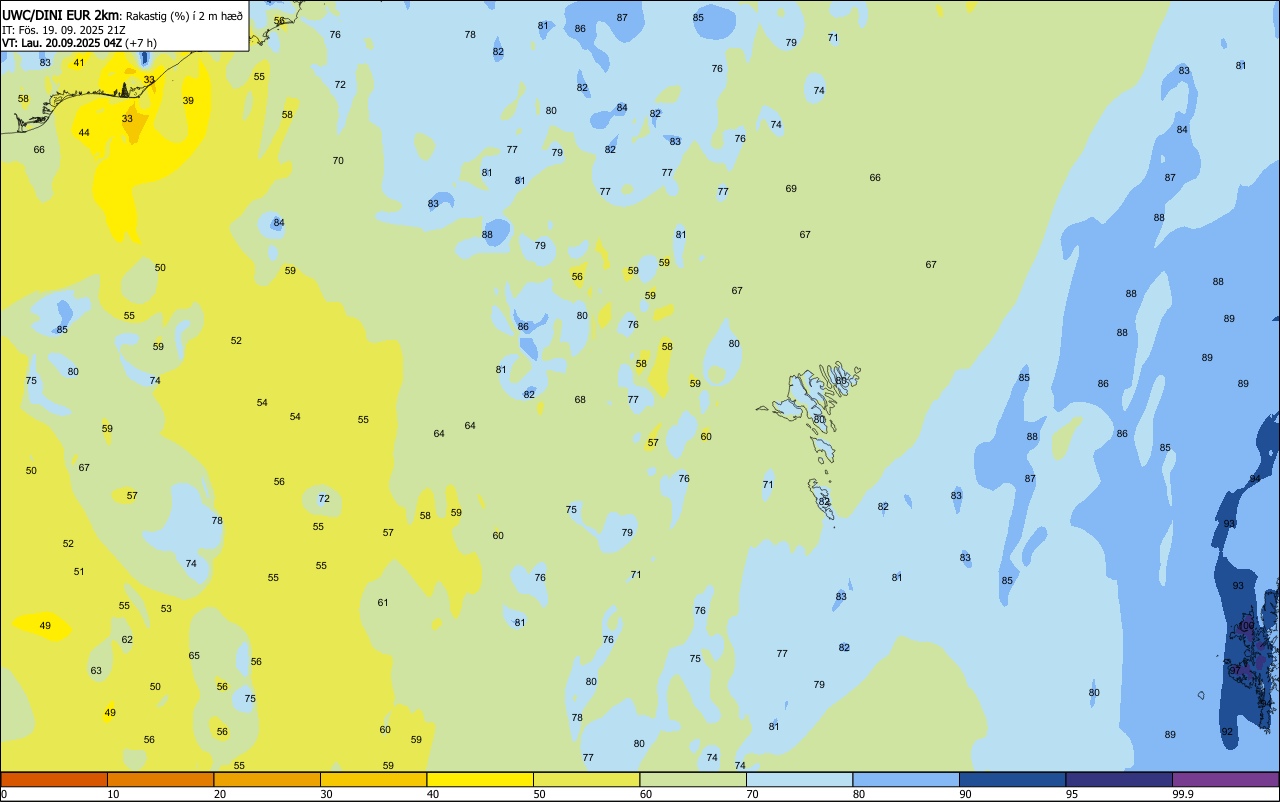The width and height of the screenshot is (1280, 802).
Task: Click the 'IT: Fös. 19. 09. 2025 21Z' line
Action: (x=63, y=30)
